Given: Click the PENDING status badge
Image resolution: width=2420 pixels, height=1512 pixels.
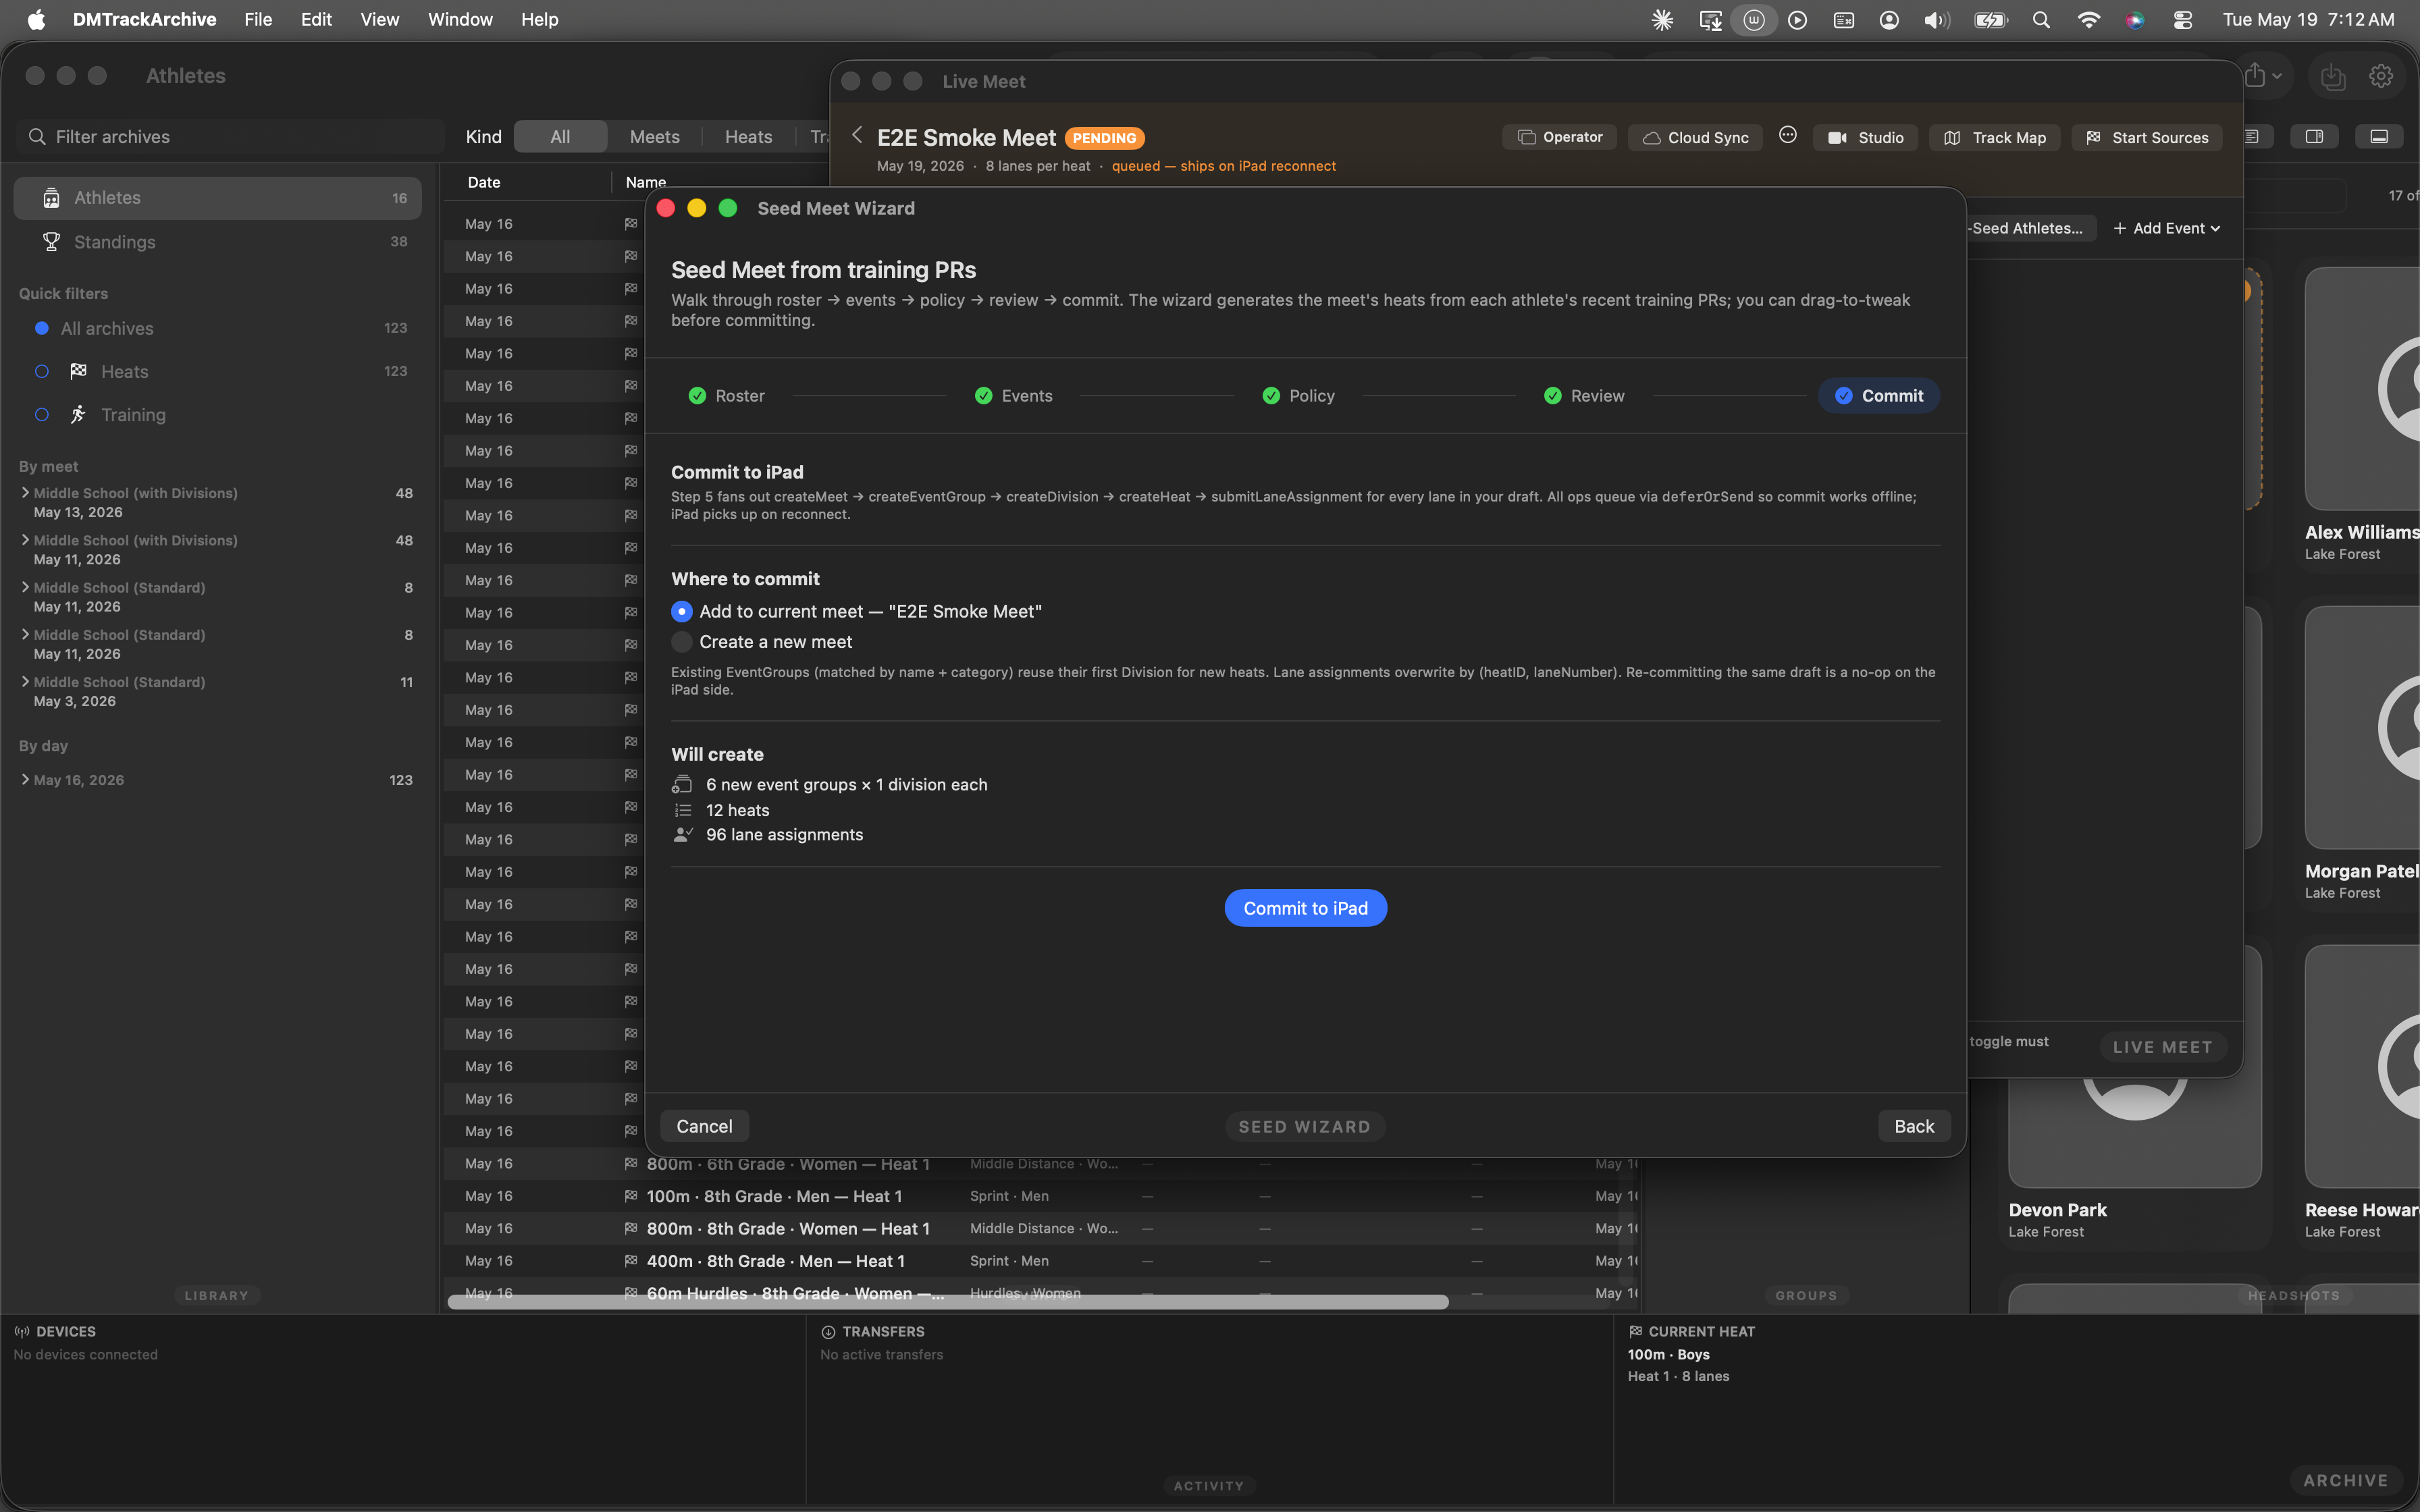Looking at the screenshot, I should [1104, 138].
